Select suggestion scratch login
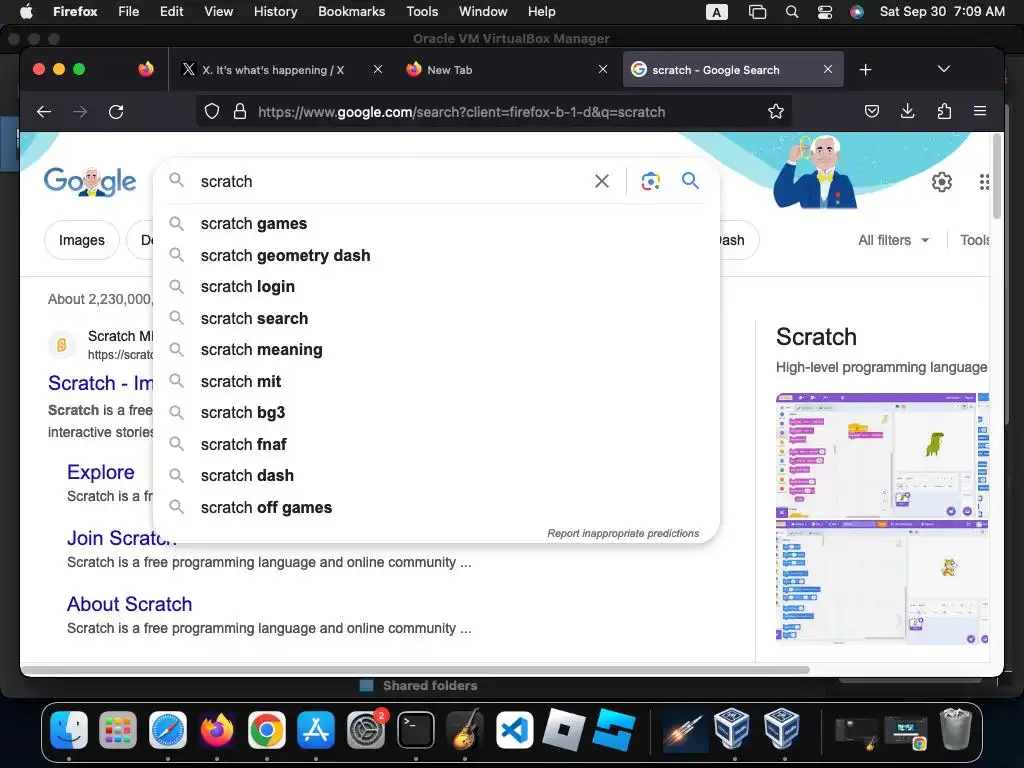This screenshot has width=1024, height=768. pos(436,287)
